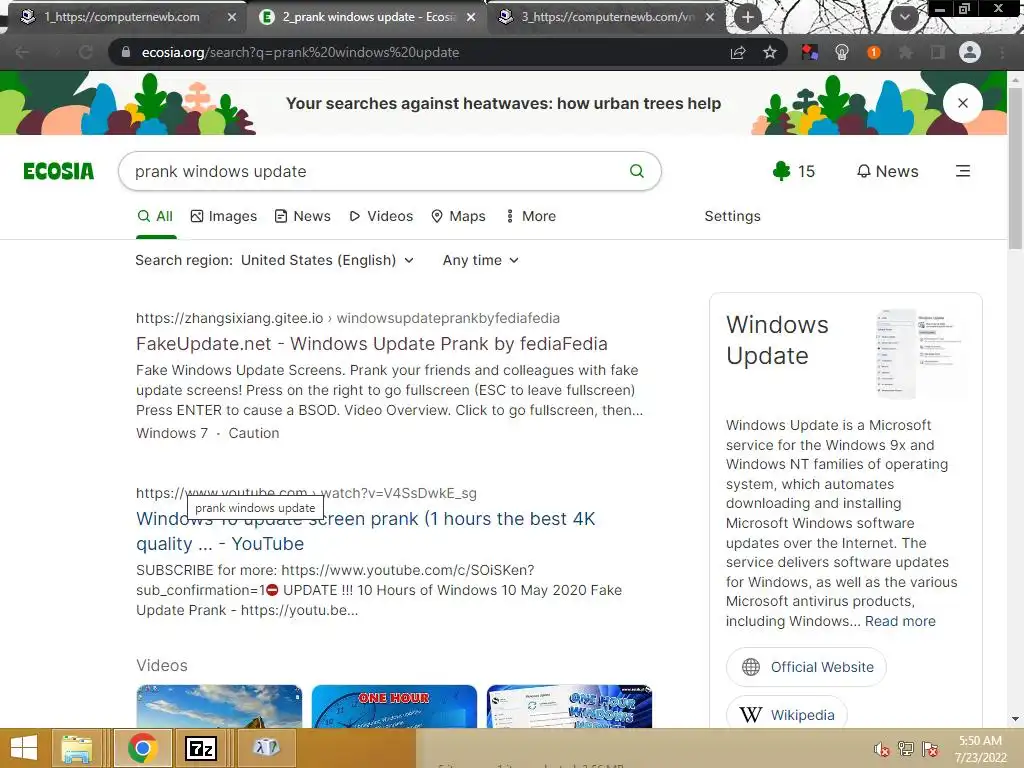Switch to the 3_https://computernewb.com/vn tab
This screenshot has width=1024, height=768.
pyautogui.click(x=607, y=17)
